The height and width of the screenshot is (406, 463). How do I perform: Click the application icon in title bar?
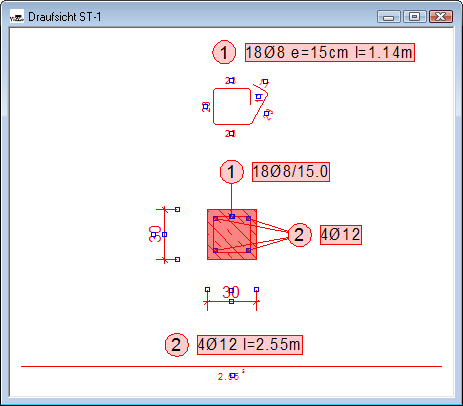pyautogui.click(x=17, y=16)
